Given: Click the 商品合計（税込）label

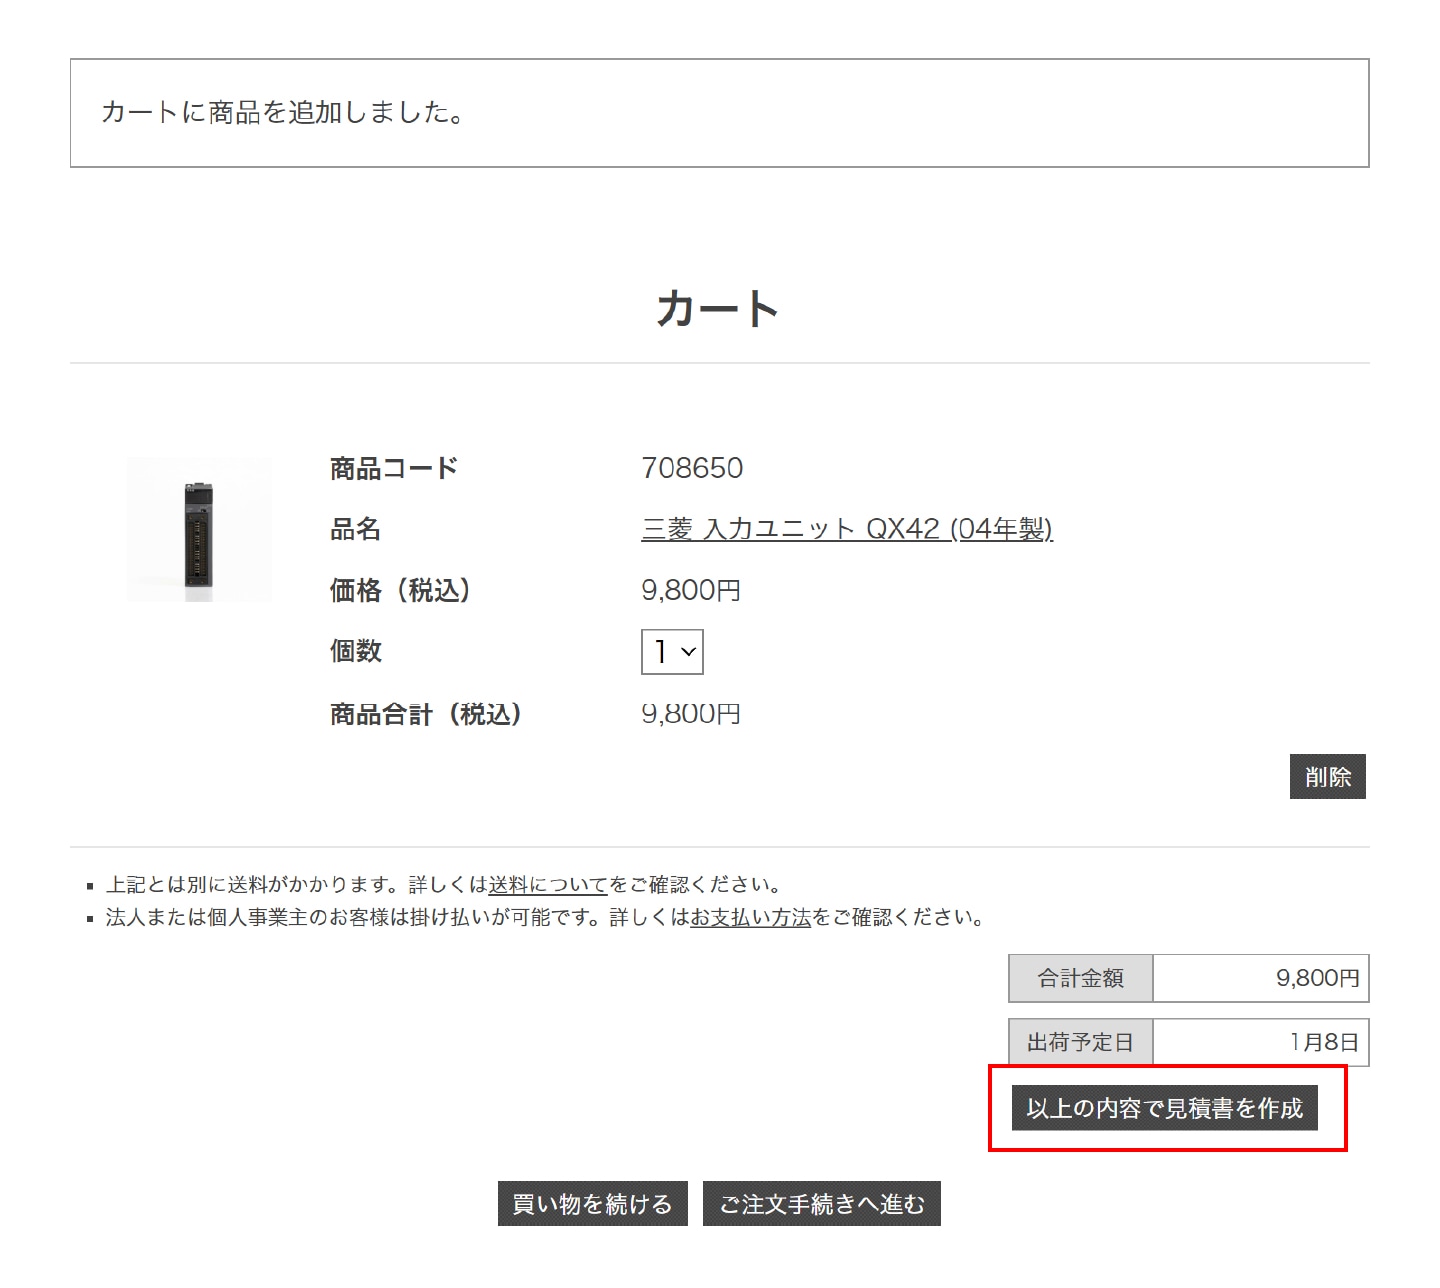Looking at the screenshot, I should [x=426, y=714].
